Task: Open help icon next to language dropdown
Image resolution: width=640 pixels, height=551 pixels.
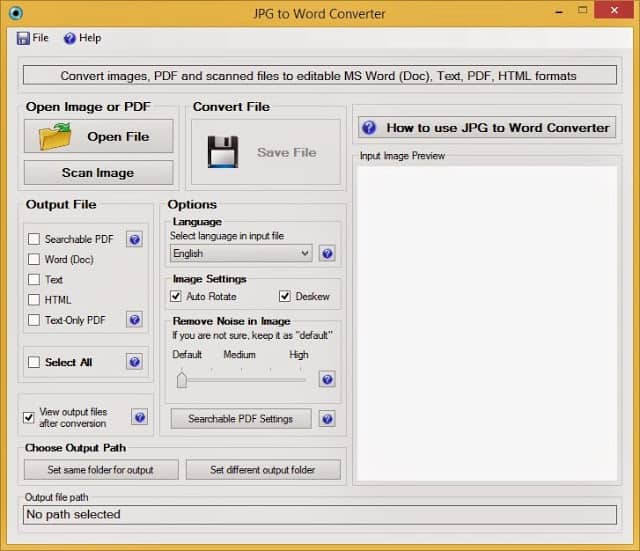Action: click(327, 254)
